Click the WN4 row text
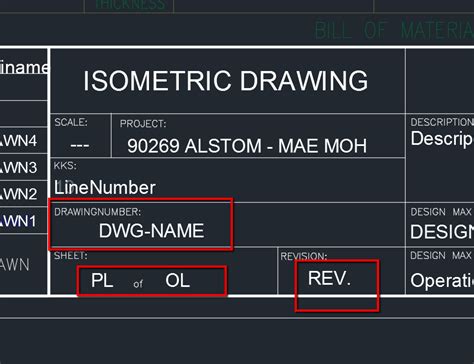The image size is (474, 364). point(19,140)
